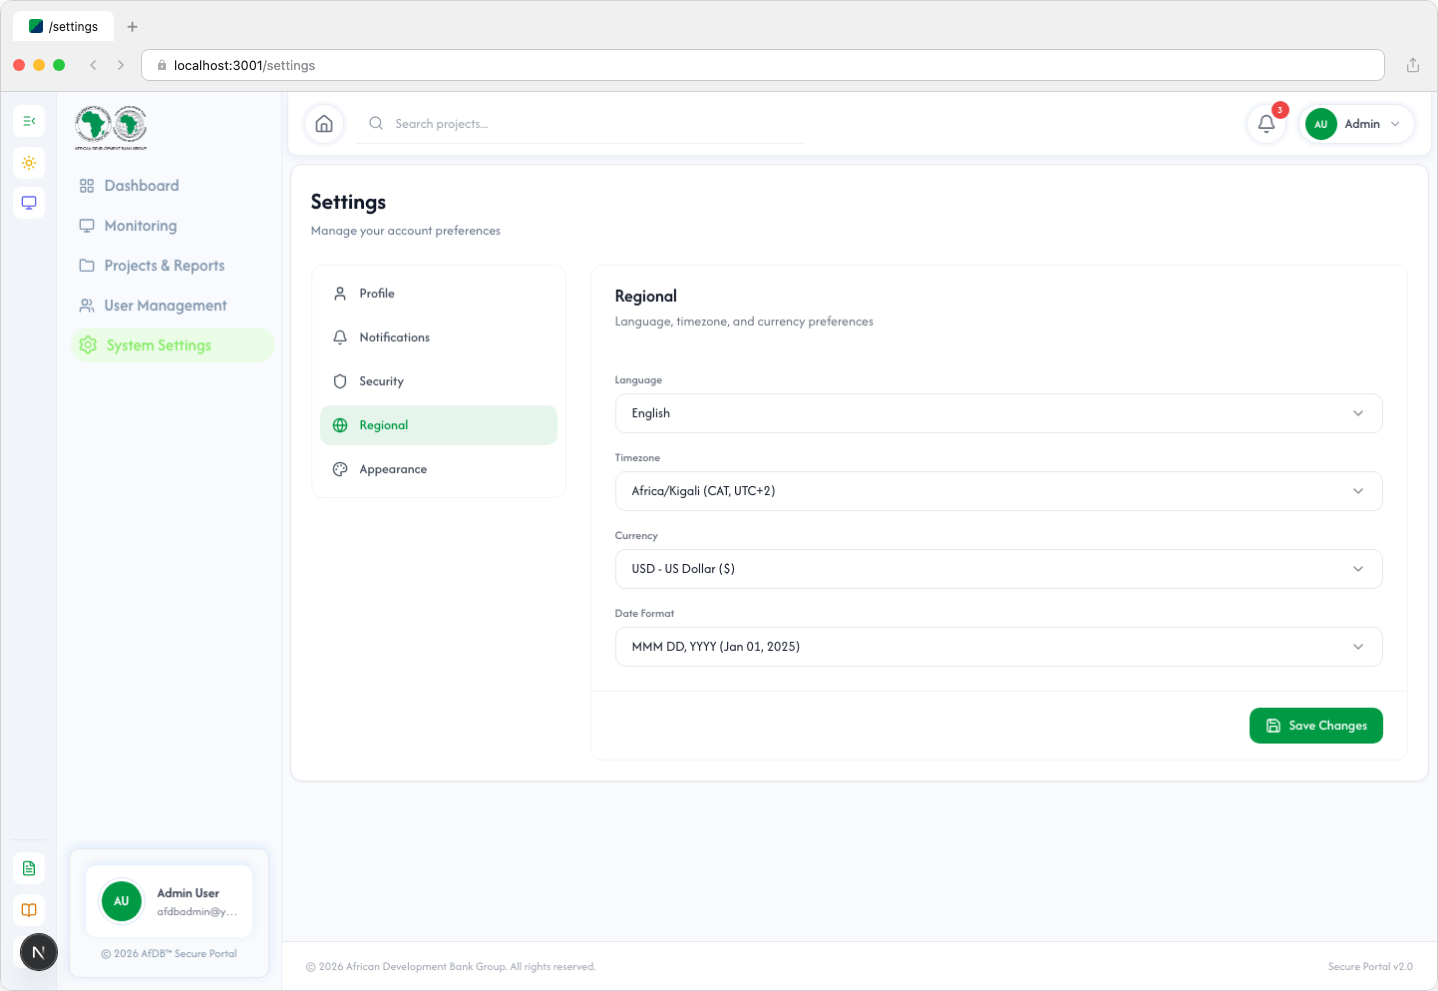Click the browser back arrow
This screenshot has height=991, width=1438.
[x=93, y=65]
